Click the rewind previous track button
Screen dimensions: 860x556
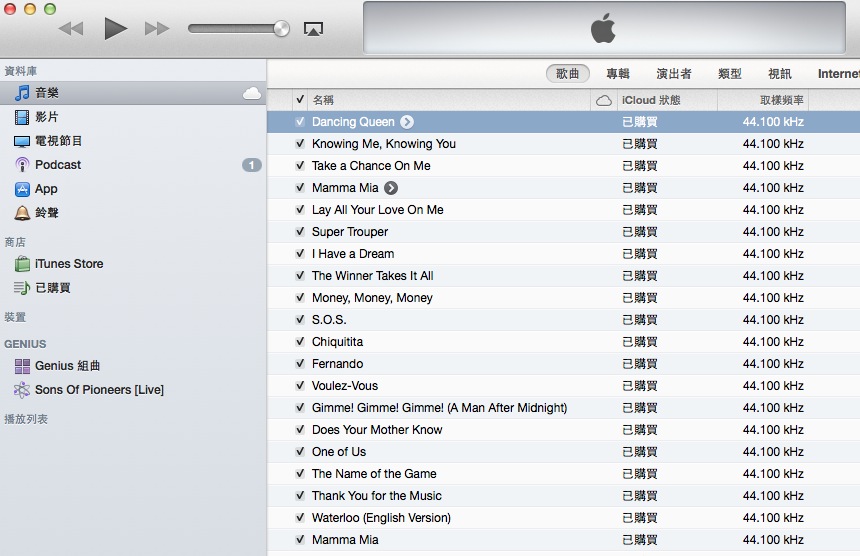(71, 29)
